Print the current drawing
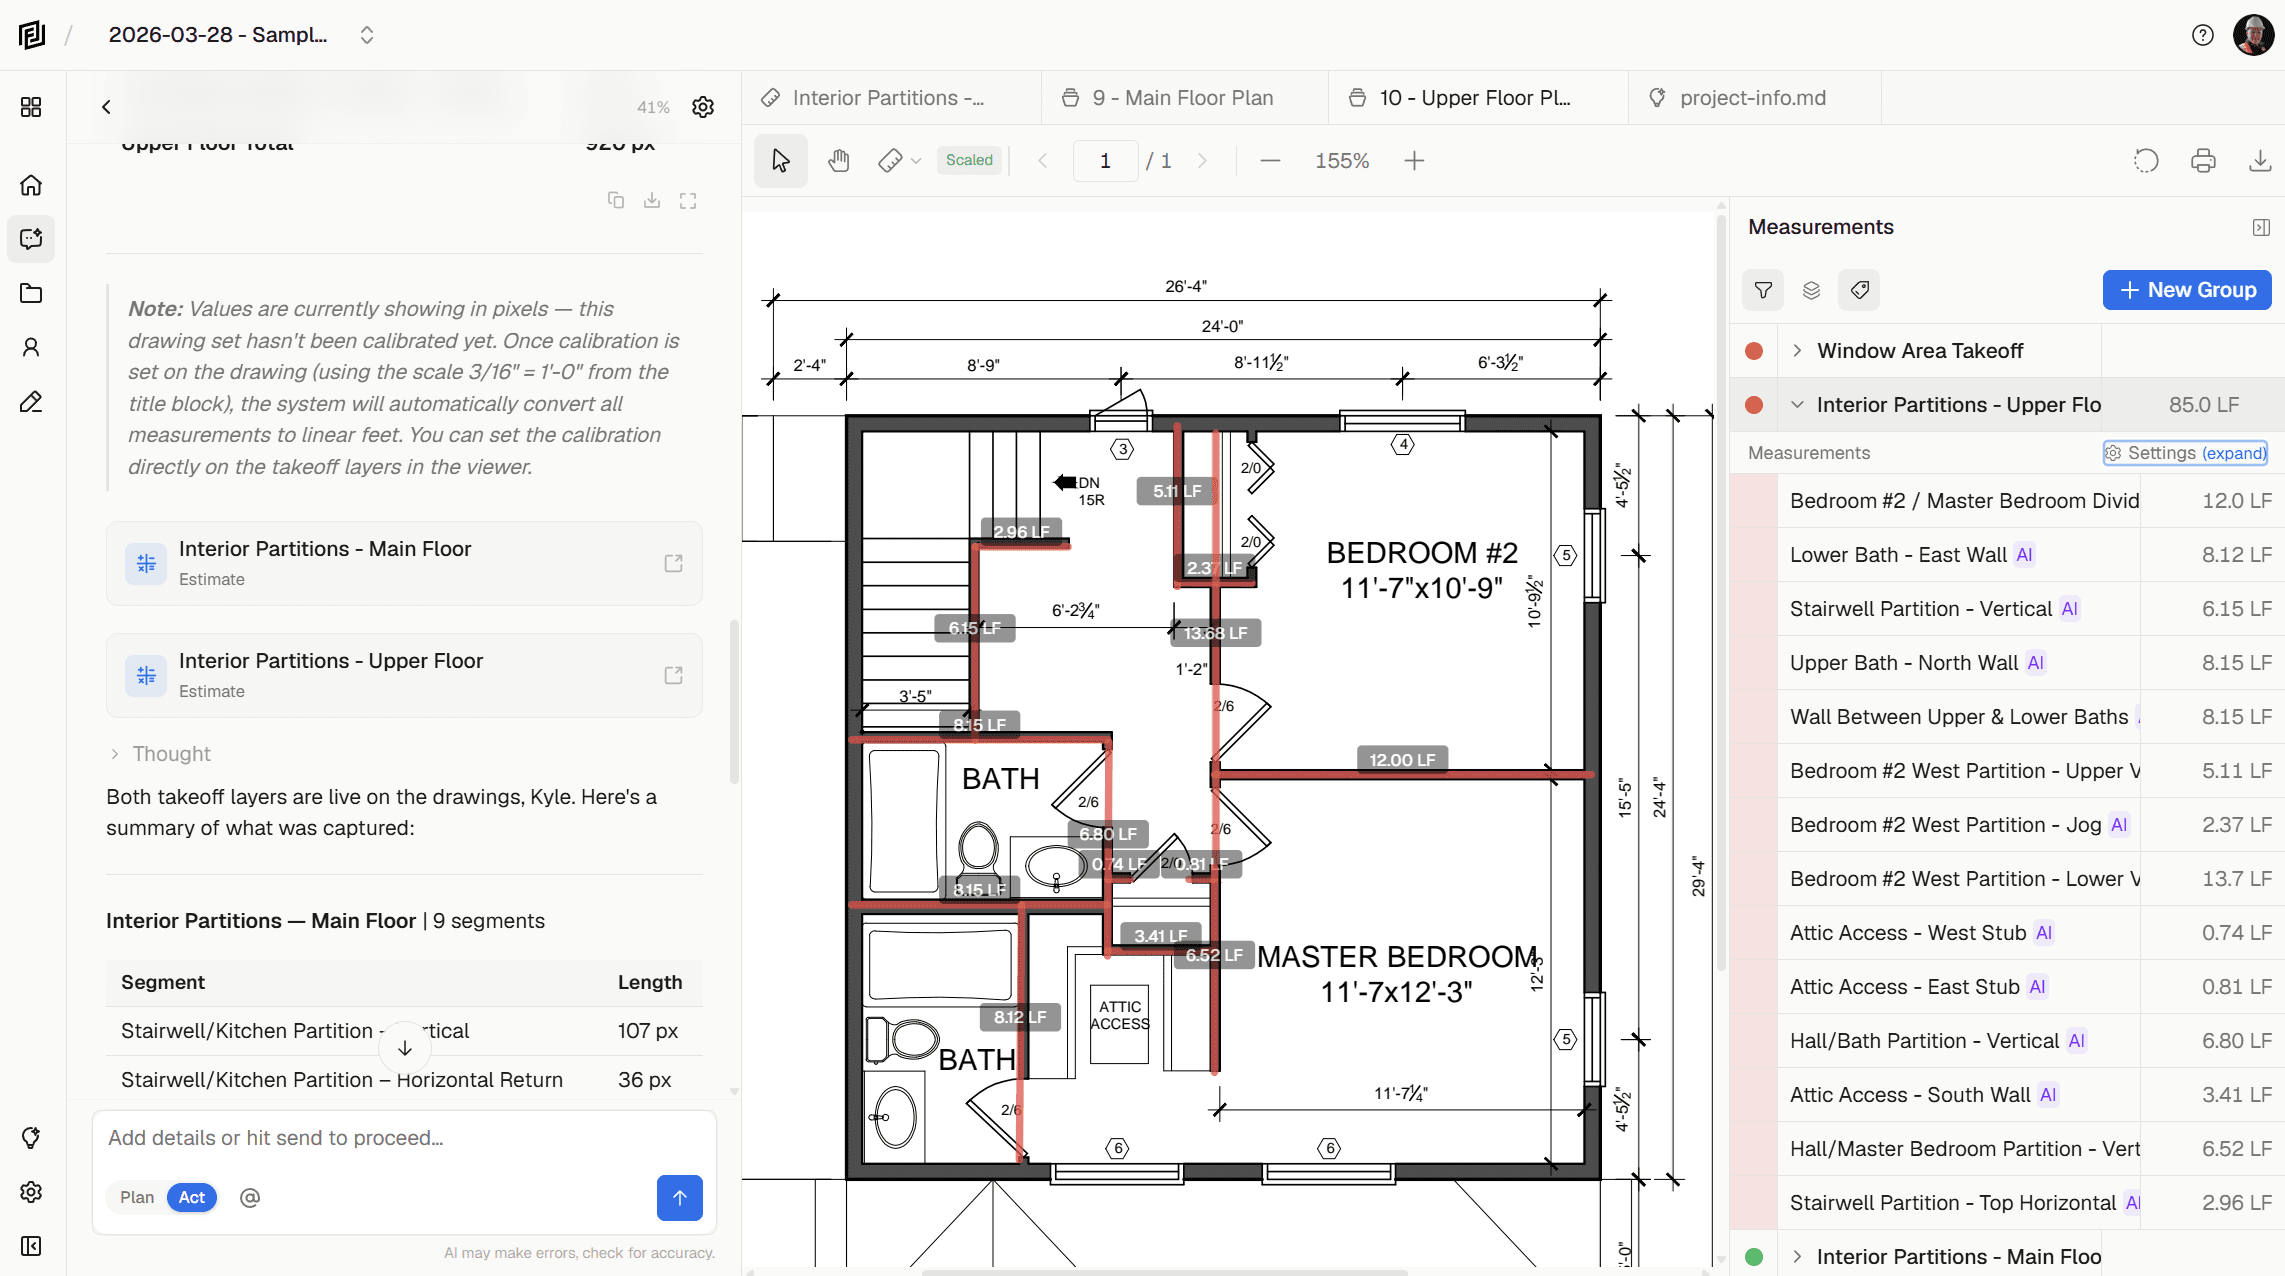The image size is (2285, 1276). click(2203, 160)
